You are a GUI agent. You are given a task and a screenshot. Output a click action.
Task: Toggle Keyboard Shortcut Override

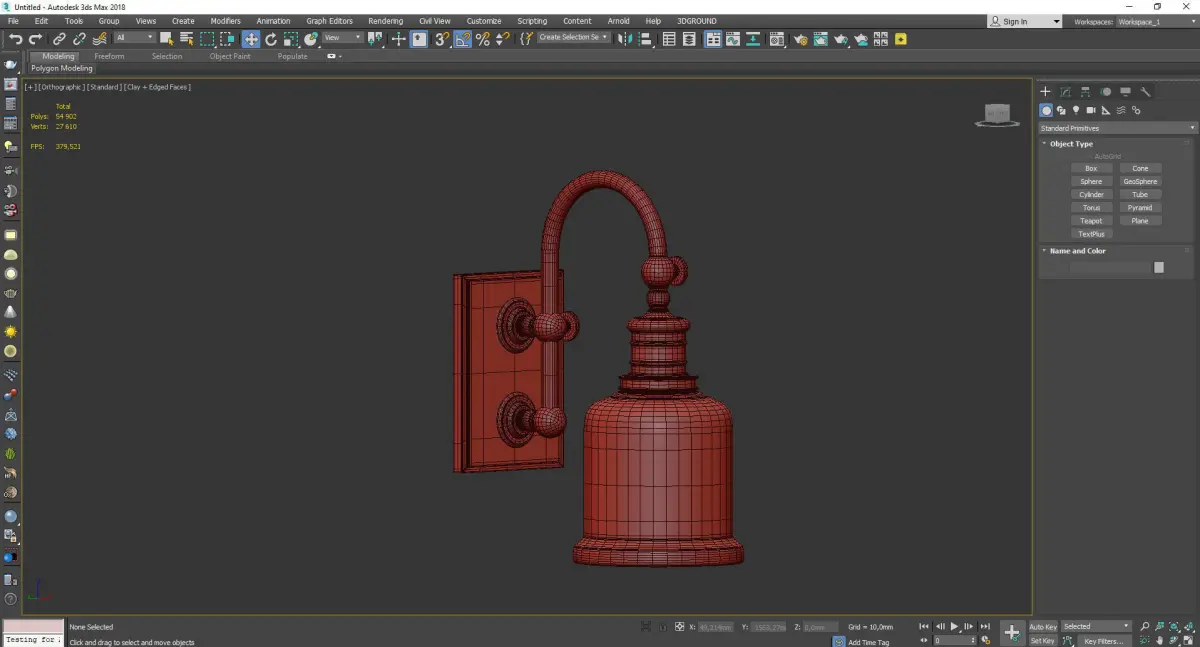pyautogui.click(x=419, y=39)
